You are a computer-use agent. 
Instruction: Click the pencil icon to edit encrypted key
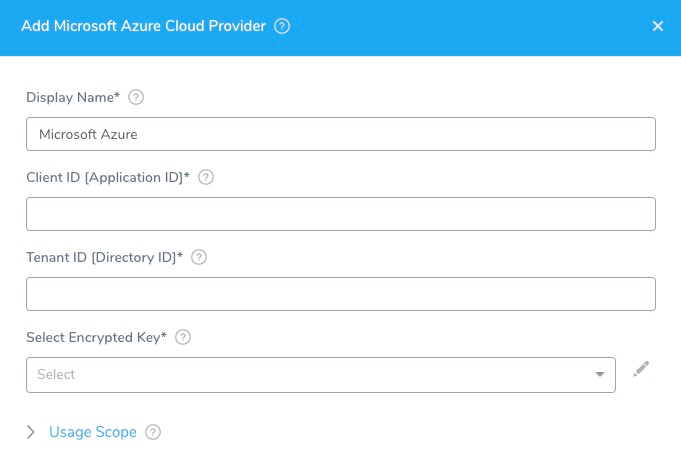point(641,369)
